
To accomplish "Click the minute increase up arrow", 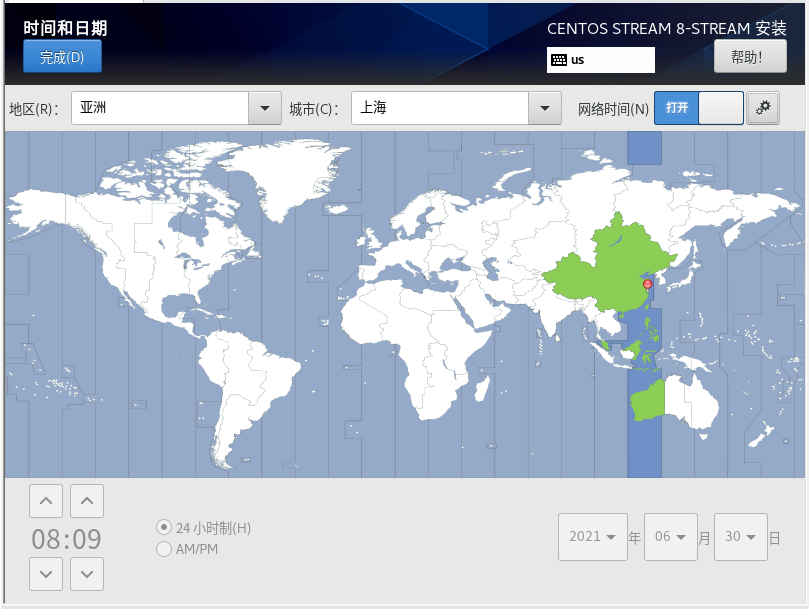I will [x=87, y=501].
